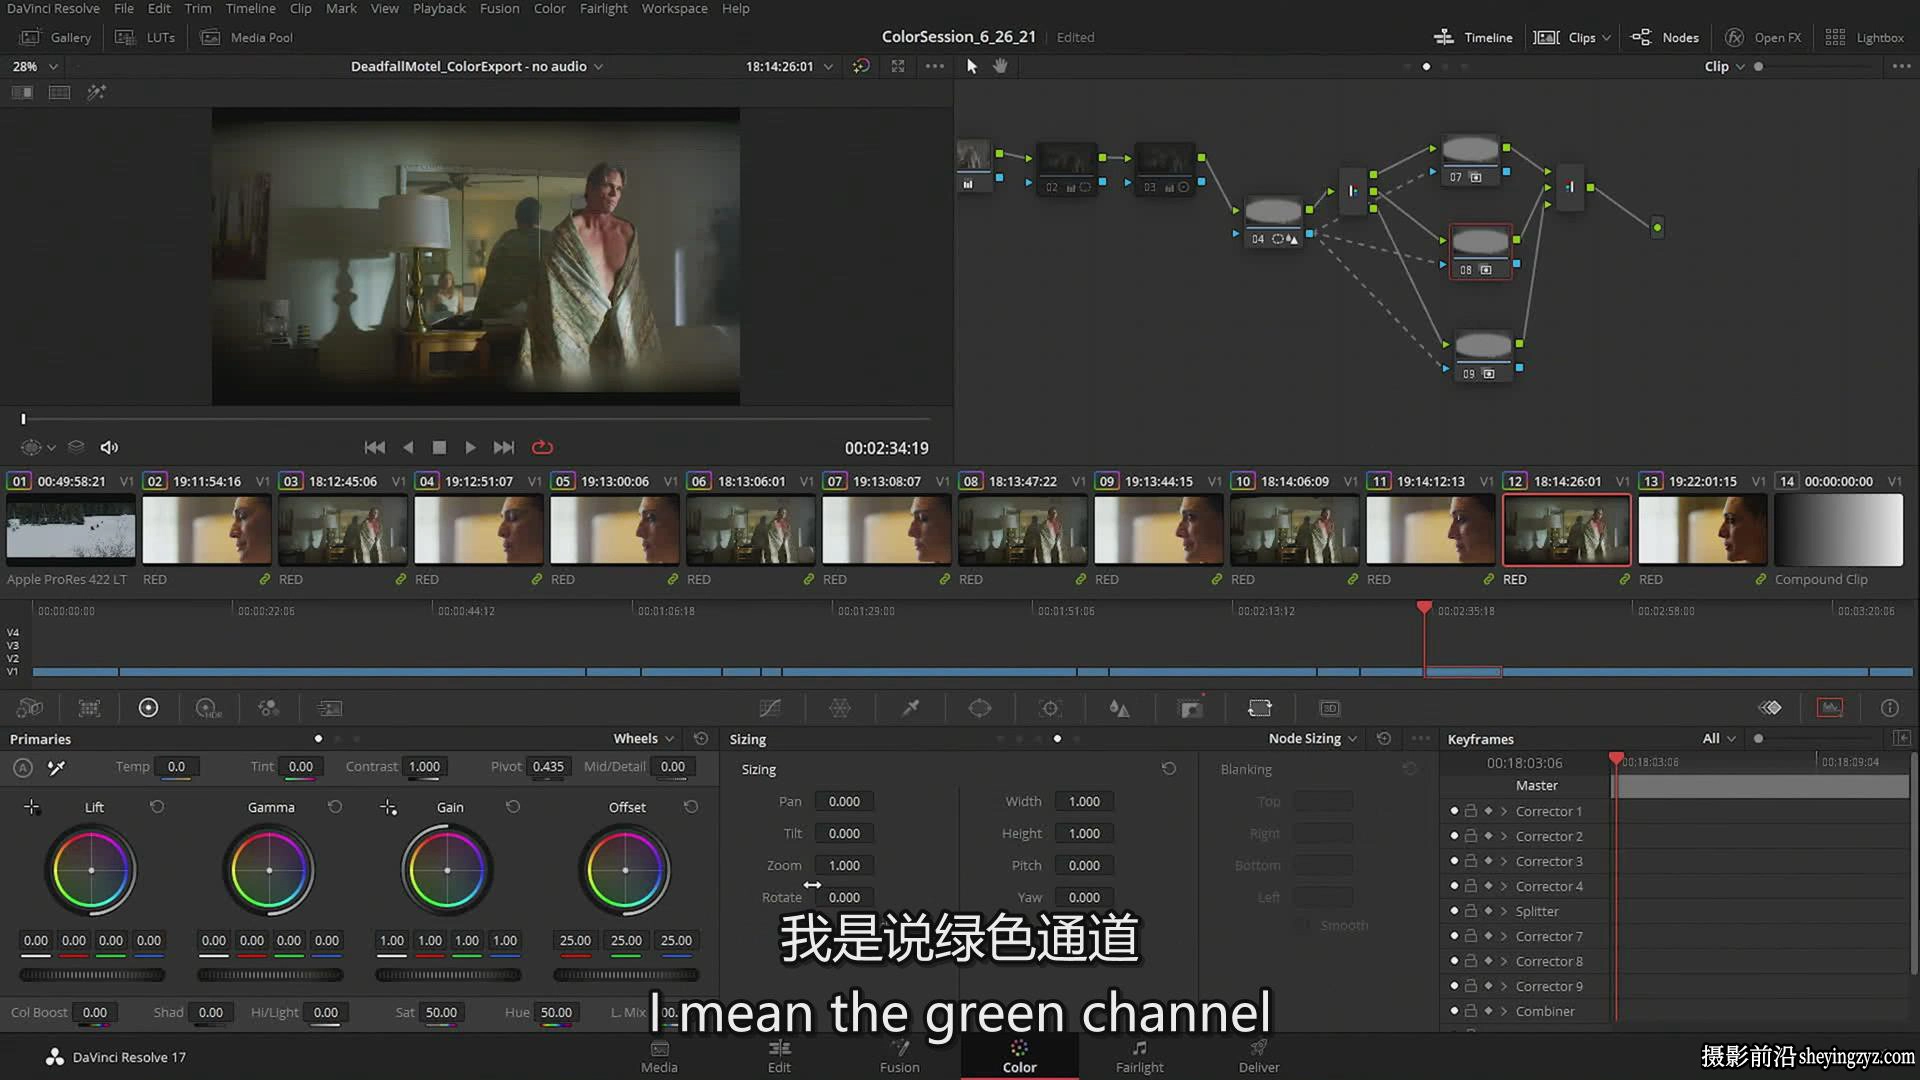The image size is (1920, 1080).
Task: Open the DeadfallMotel_ColorExport timeline dropdown
Action: (x=476, y=66)
